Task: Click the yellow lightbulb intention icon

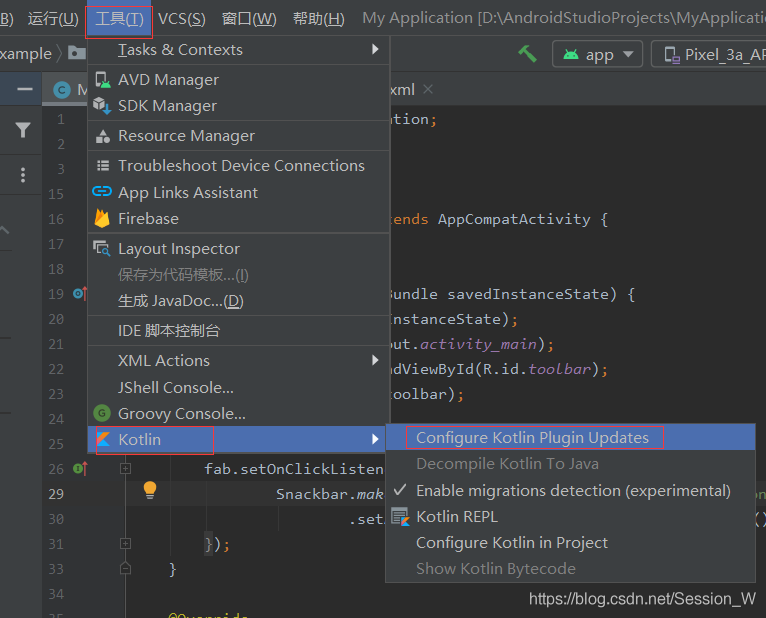Action: 150,490
